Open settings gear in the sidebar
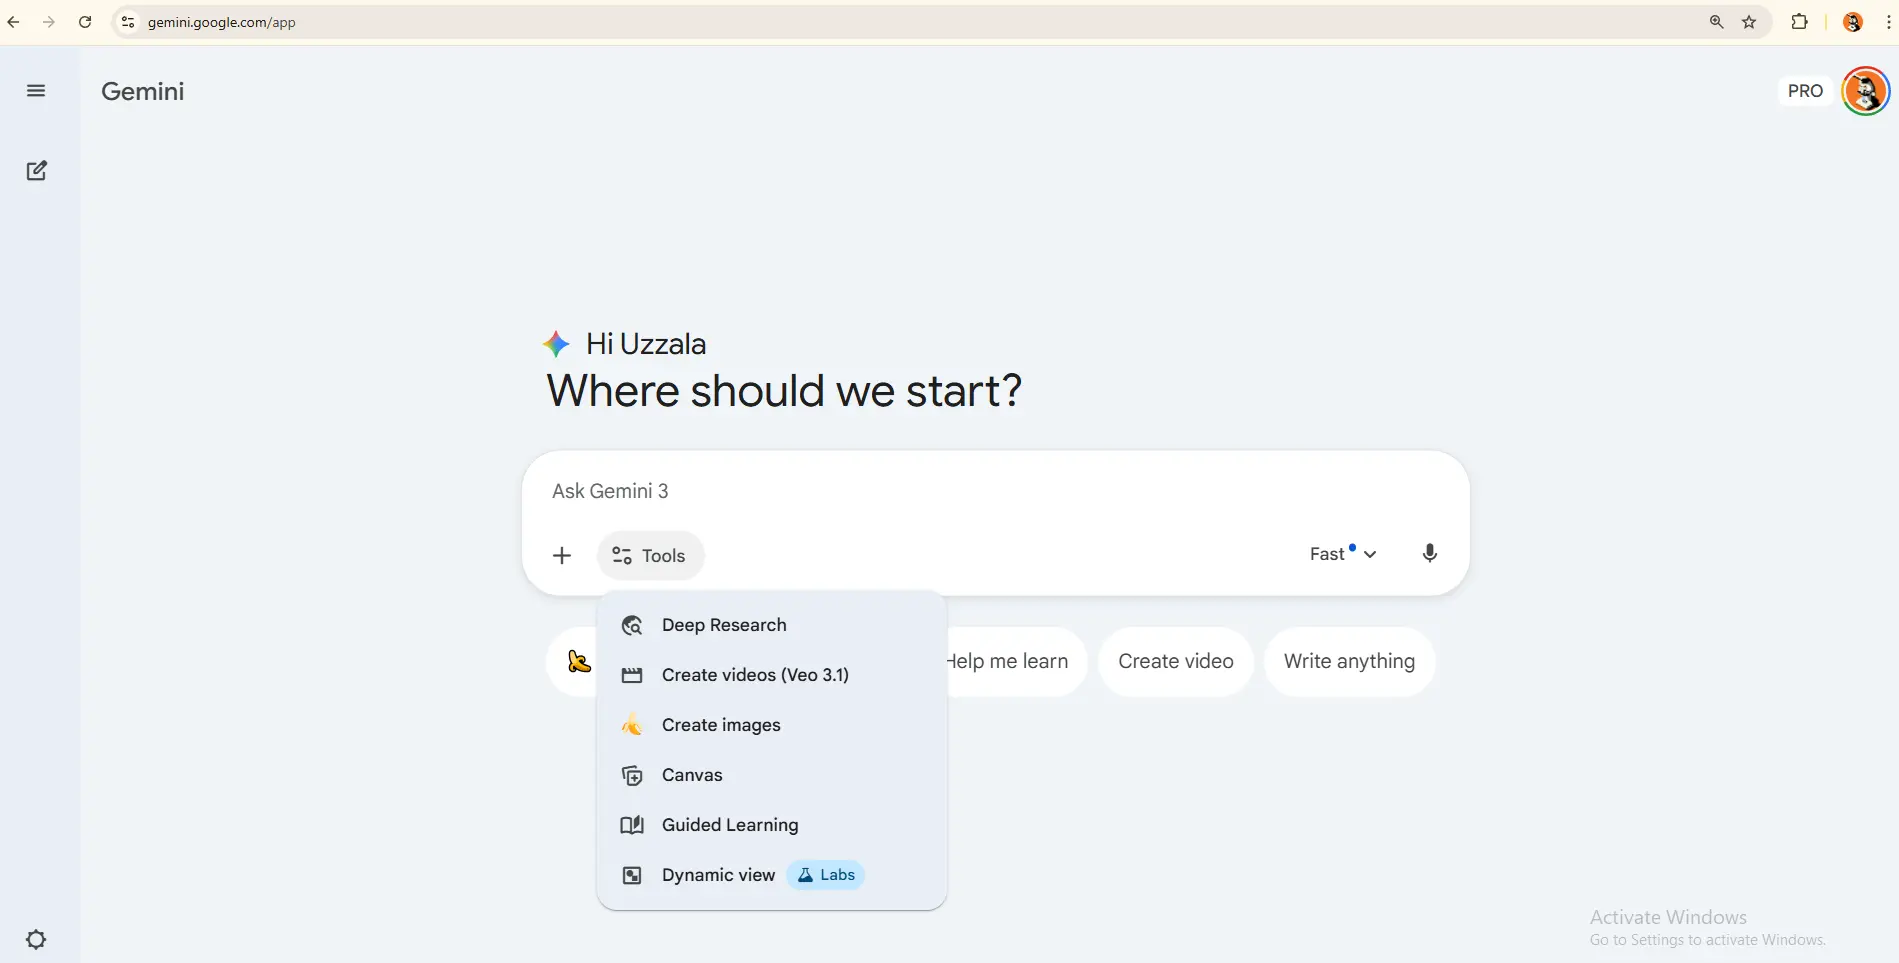Screen dimensions: 1899x963 click(36, 939)
